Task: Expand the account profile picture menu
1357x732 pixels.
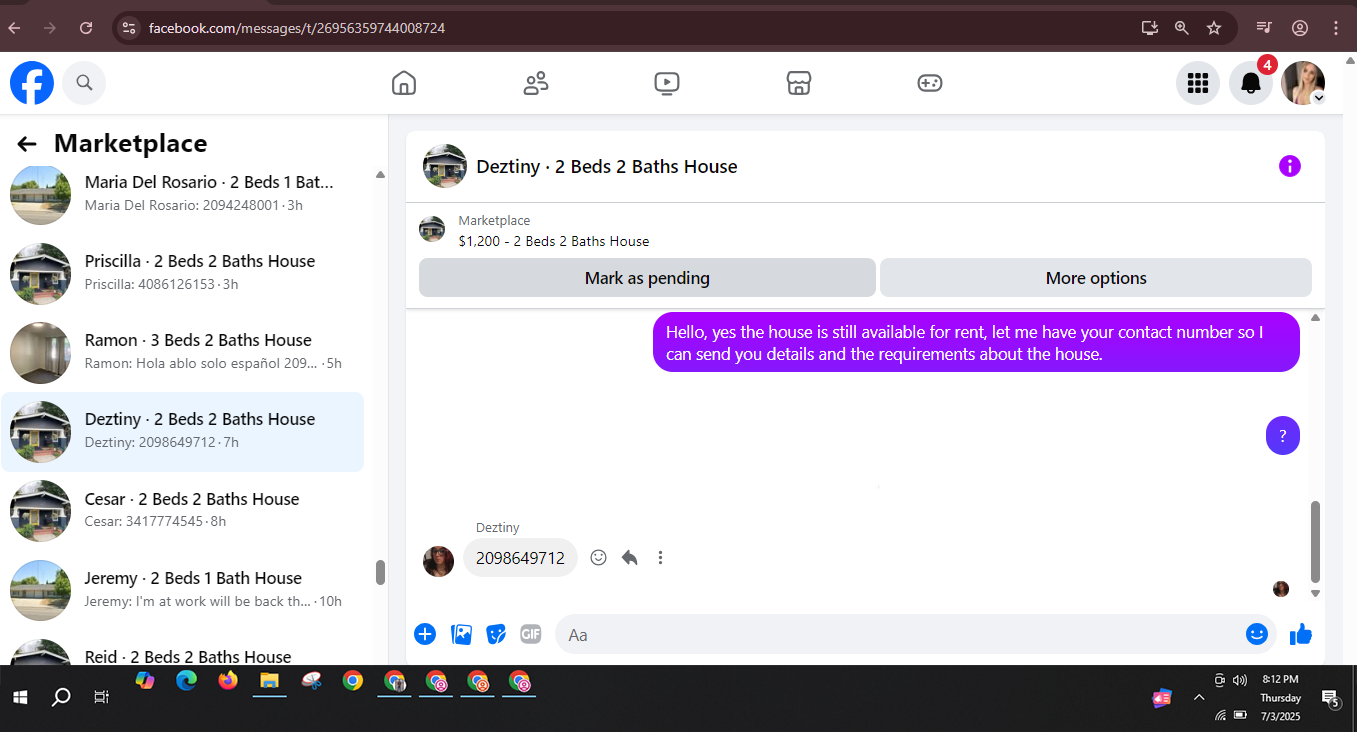Action: (x=1303, y=83)
